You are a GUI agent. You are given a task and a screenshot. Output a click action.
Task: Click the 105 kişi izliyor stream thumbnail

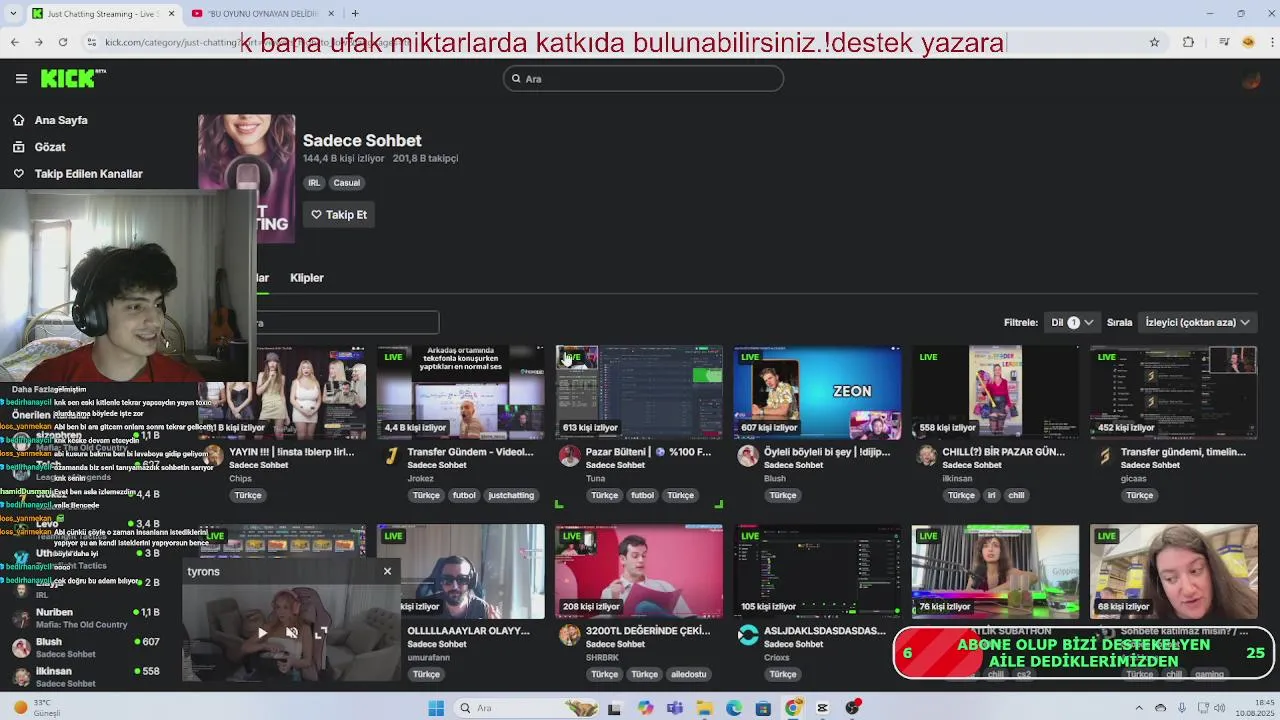pyautogui.click(x=817, y=571)
